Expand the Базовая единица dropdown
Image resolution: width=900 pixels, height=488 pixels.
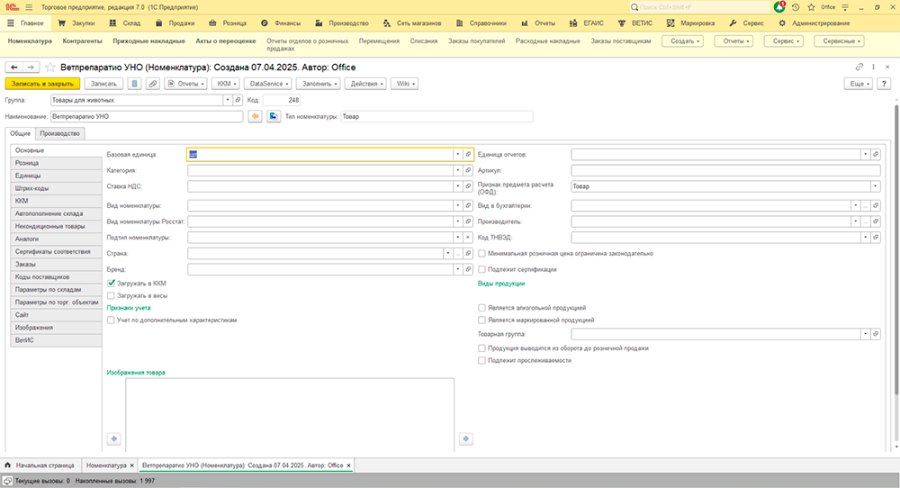[457, 154]
